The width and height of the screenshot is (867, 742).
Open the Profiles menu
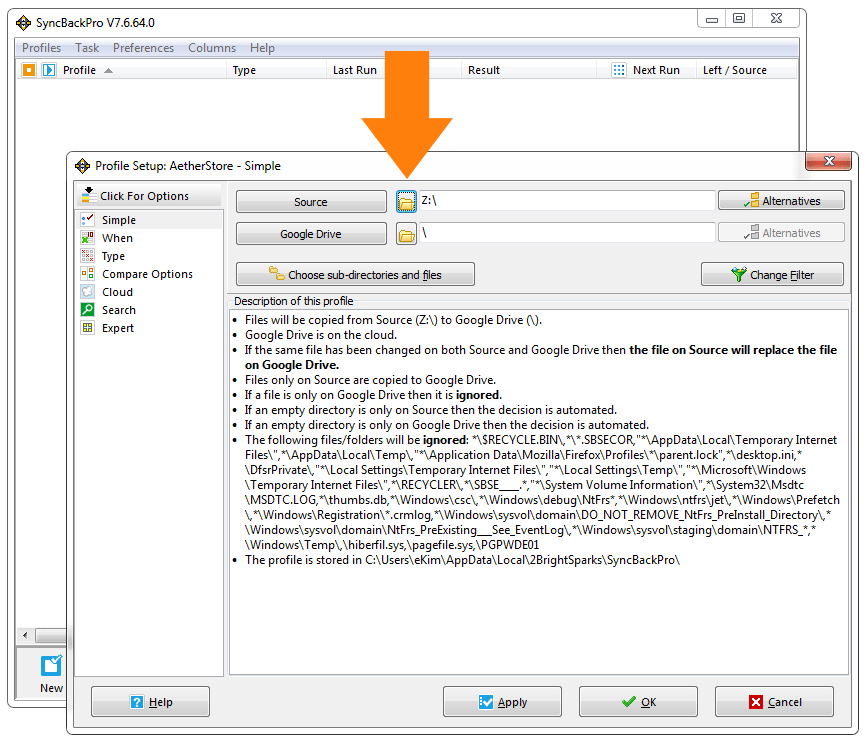point(41,48)
